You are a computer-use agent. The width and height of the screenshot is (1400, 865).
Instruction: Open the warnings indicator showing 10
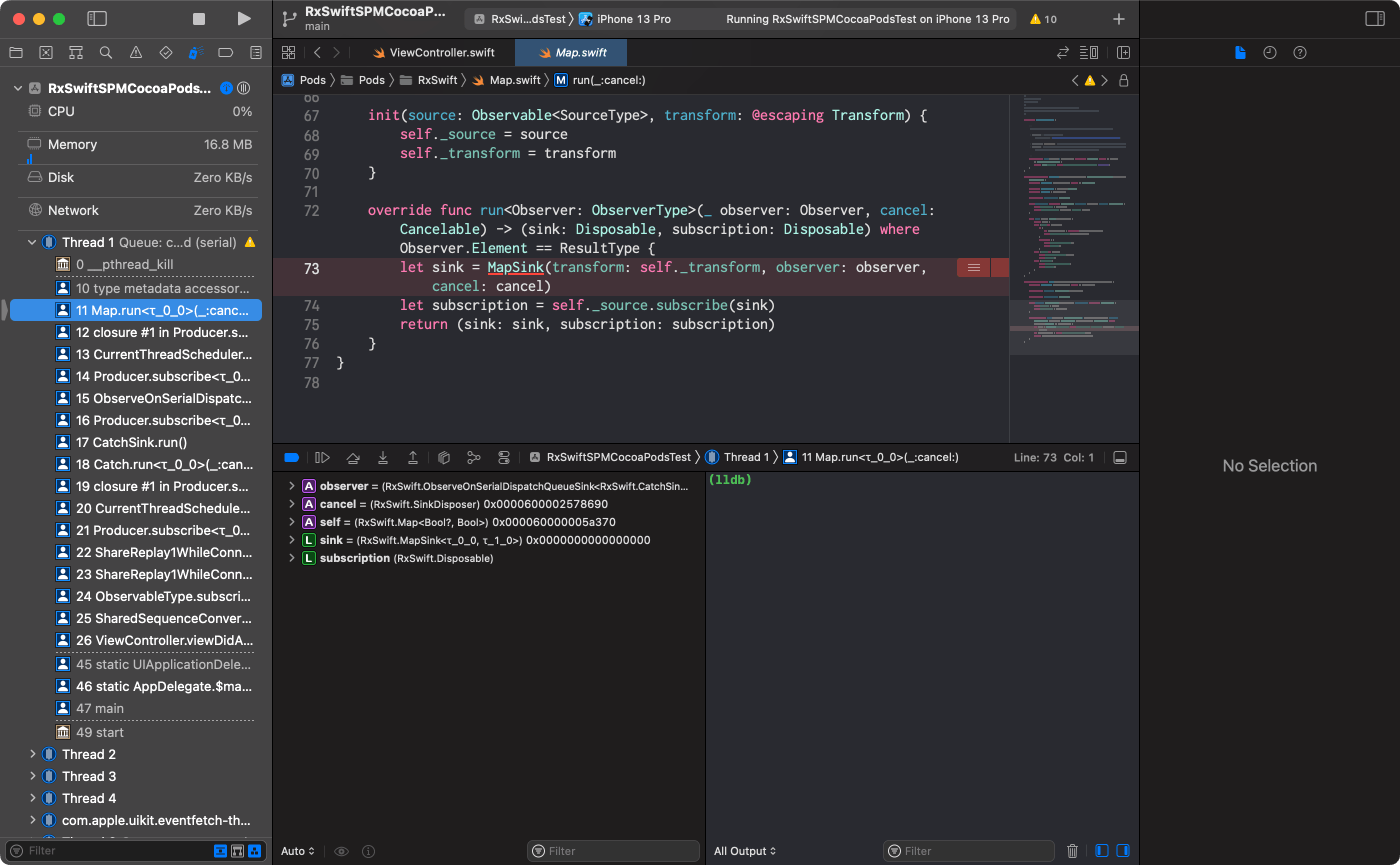click(1043, 19)
